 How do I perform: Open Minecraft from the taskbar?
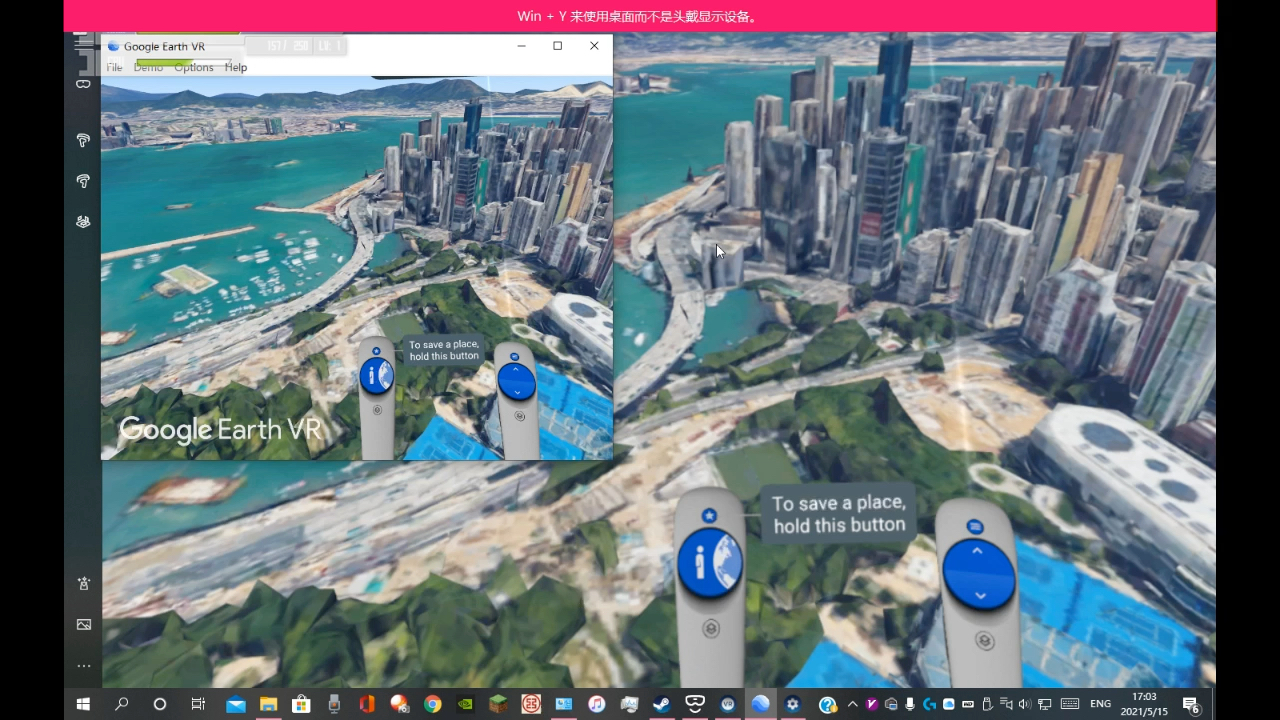tap(498, 704)
